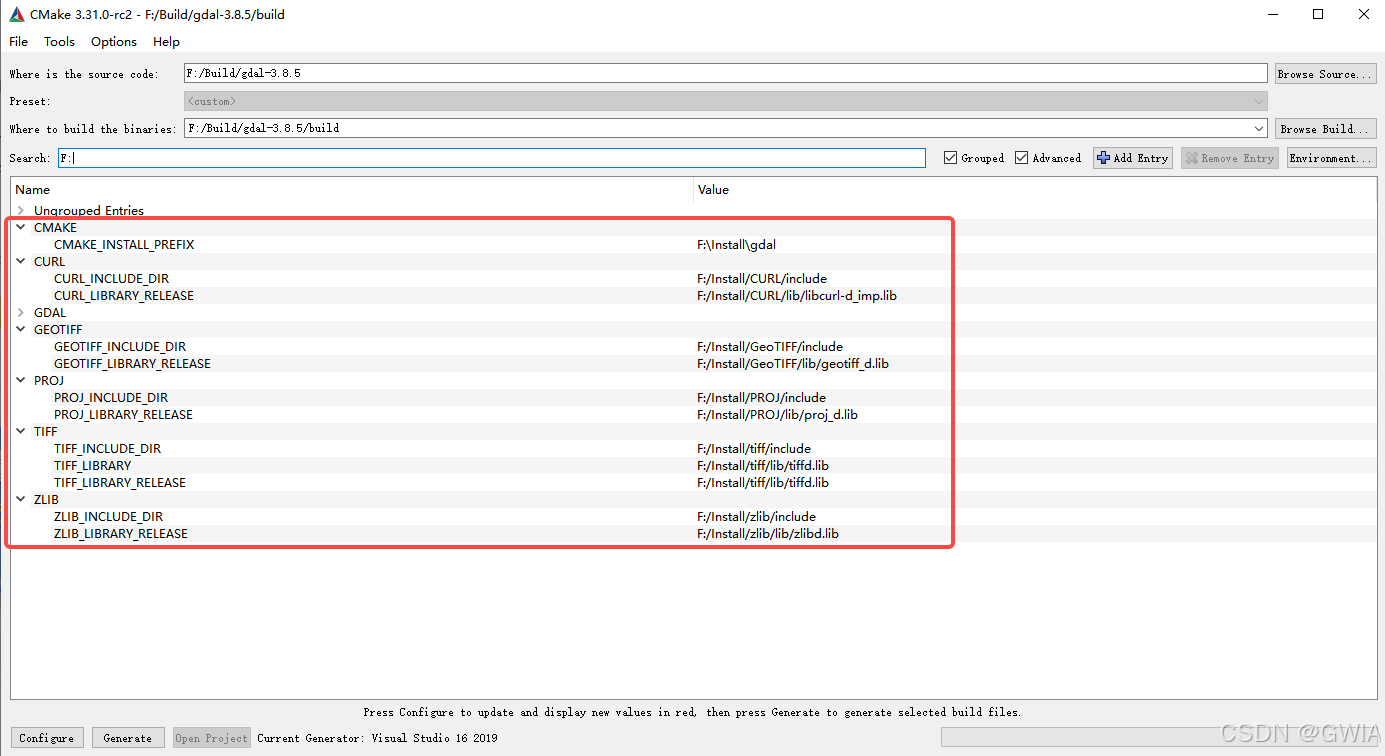1385x756 pixels.
Task: Click value F:/Install/PROJ/include
Action: (x=761, y=398)
